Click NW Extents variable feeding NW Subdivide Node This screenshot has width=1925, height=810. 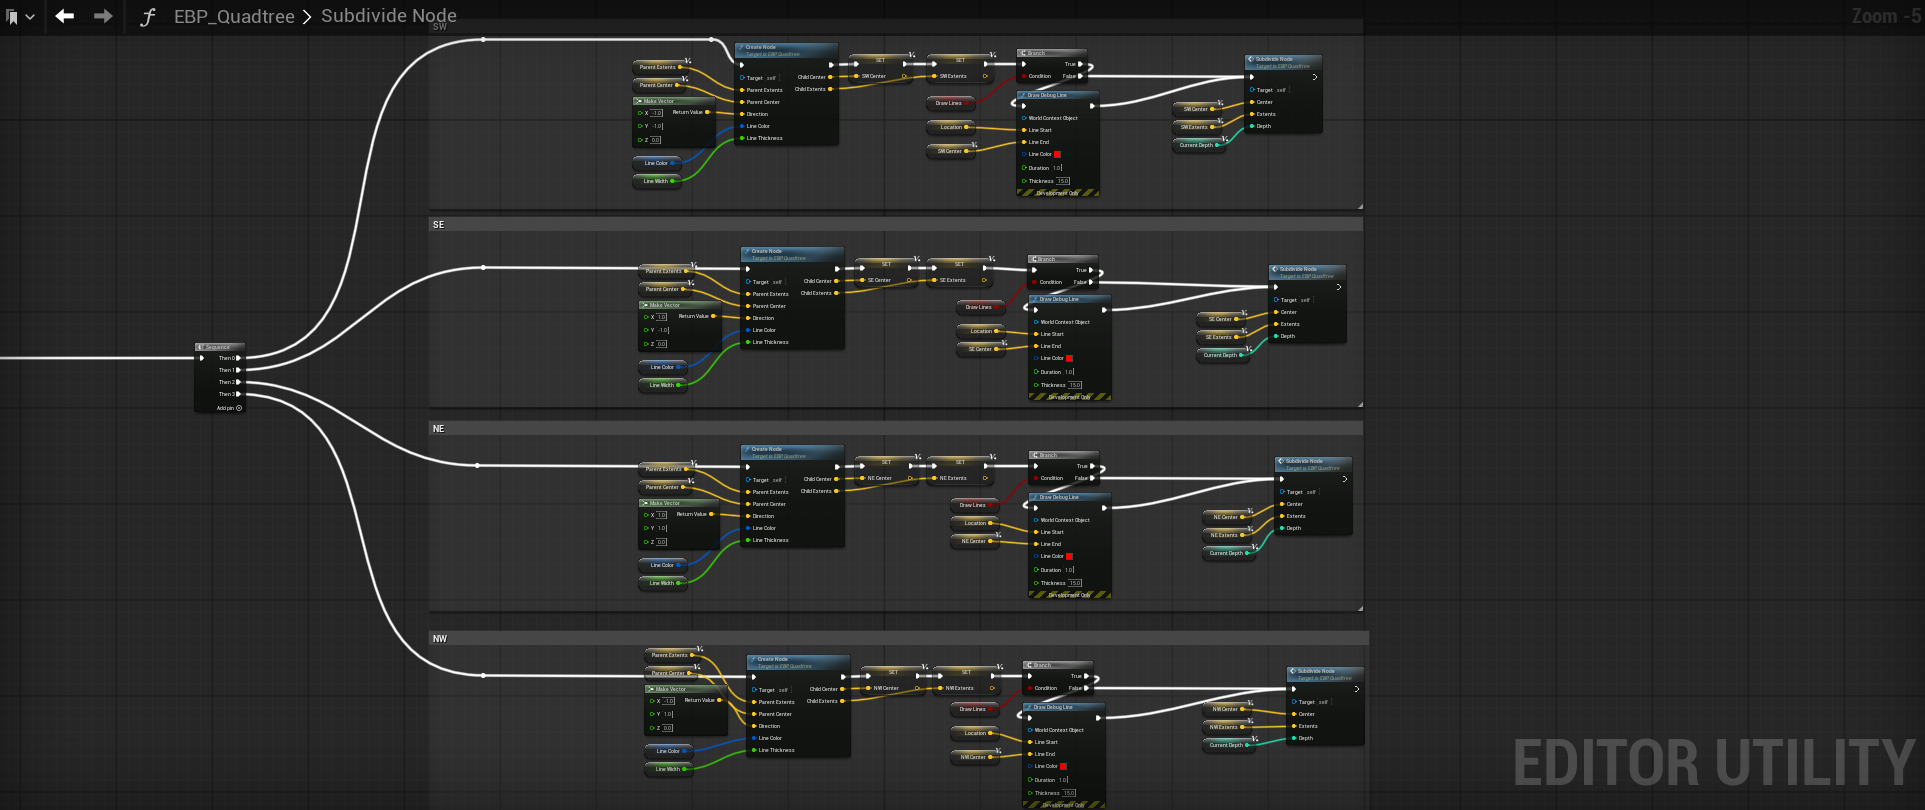coord(1227,727)
